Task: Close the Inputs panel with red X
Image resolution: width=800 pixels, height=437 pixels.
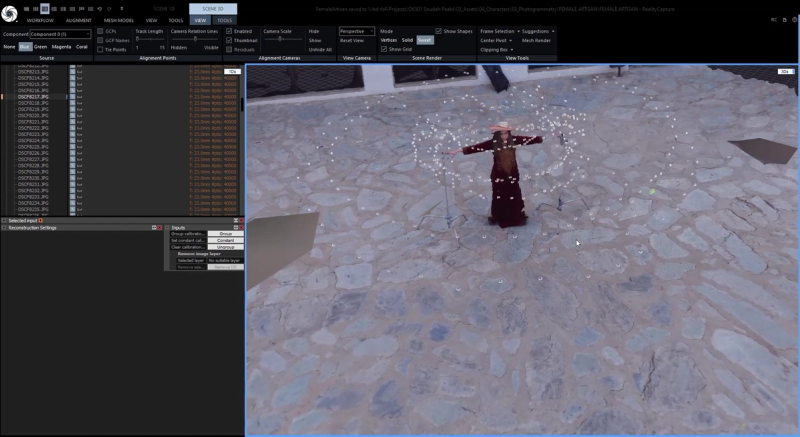Action: (x=241, y=228)
